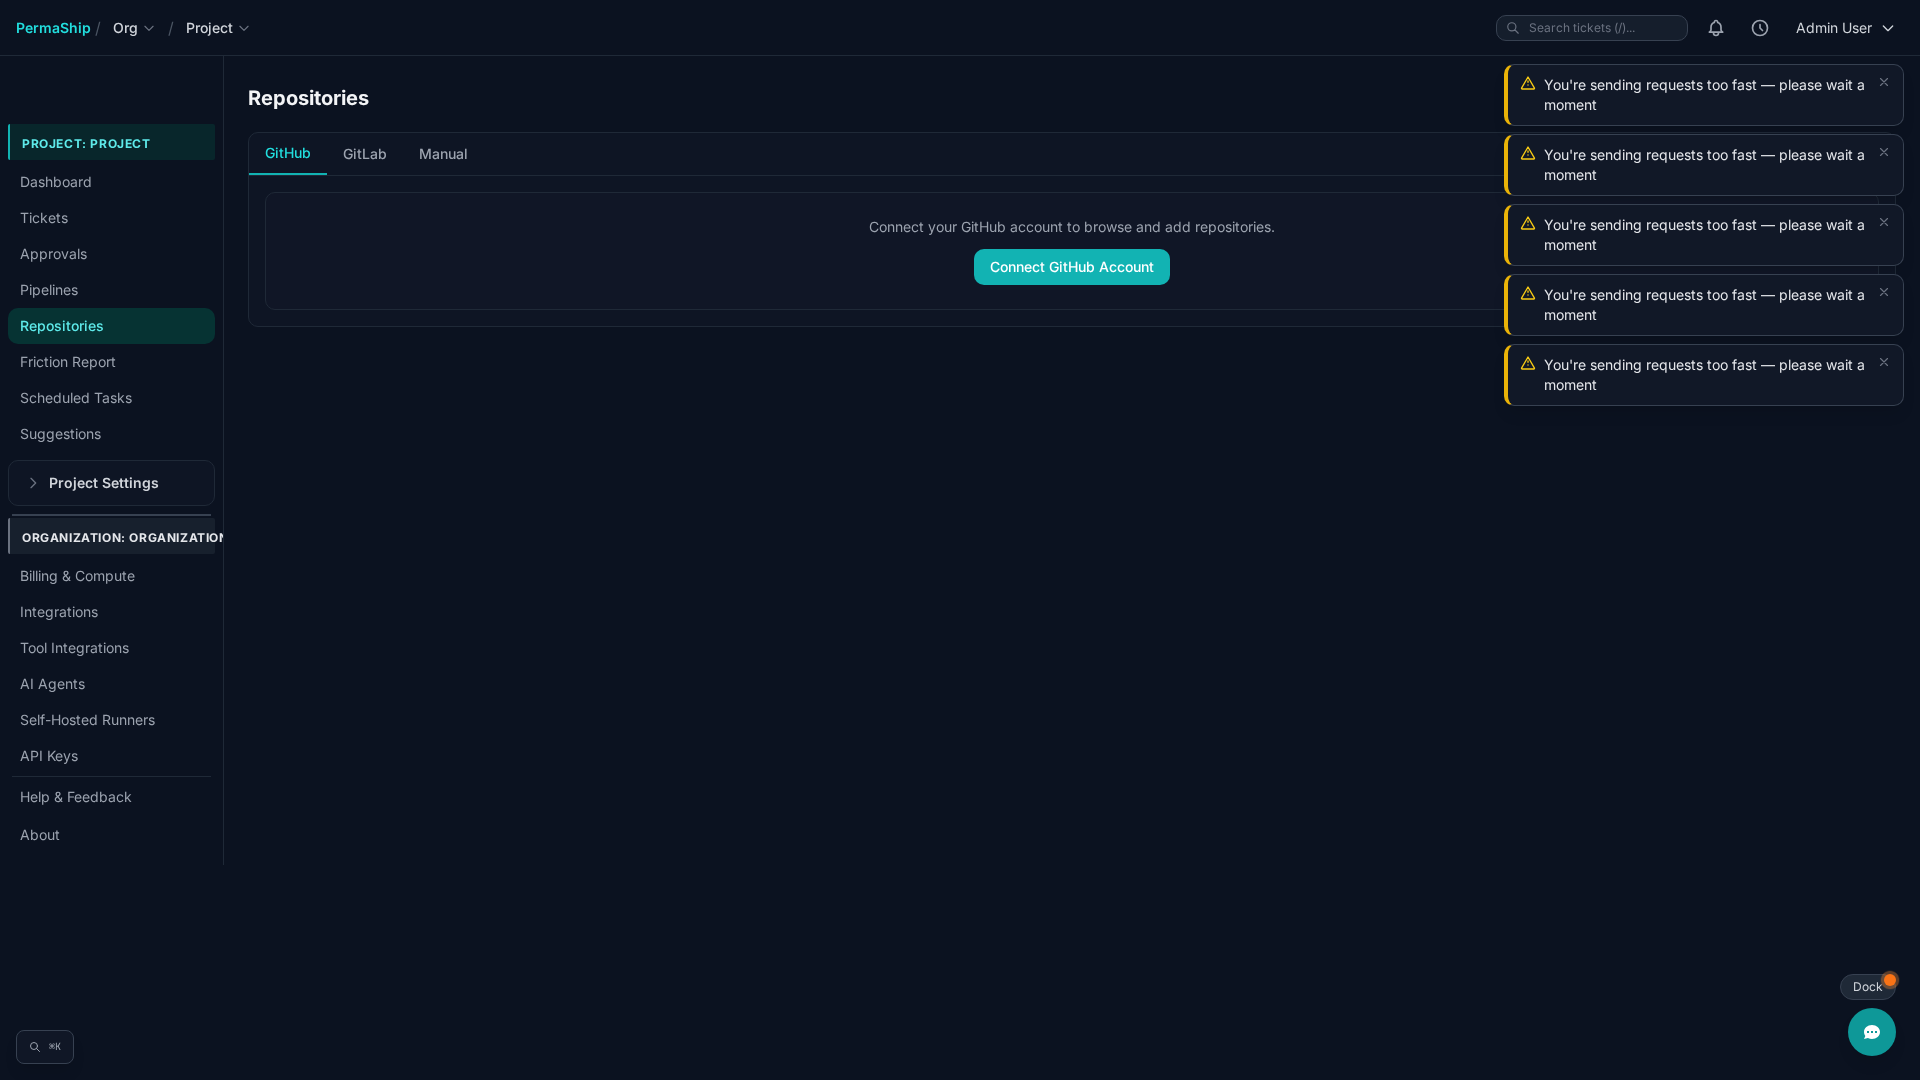Screen dimensions: 1920x1080
Task: Dismiss the topmost rate-limit warning toast
Action: [x=1884, y=82]
